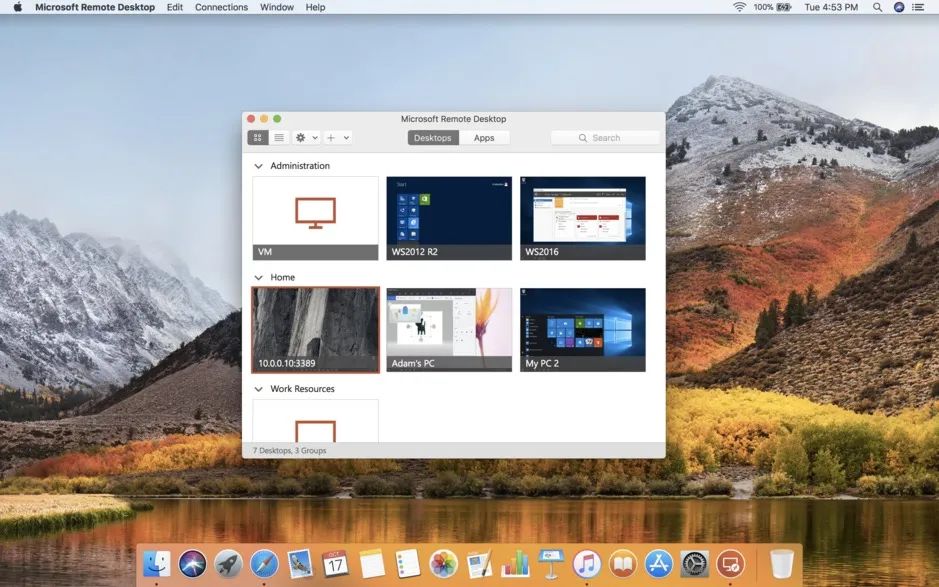Click the "7 Desktops, 3 Groups" status text
Viewport: 939px width, 587px height.
289,450
